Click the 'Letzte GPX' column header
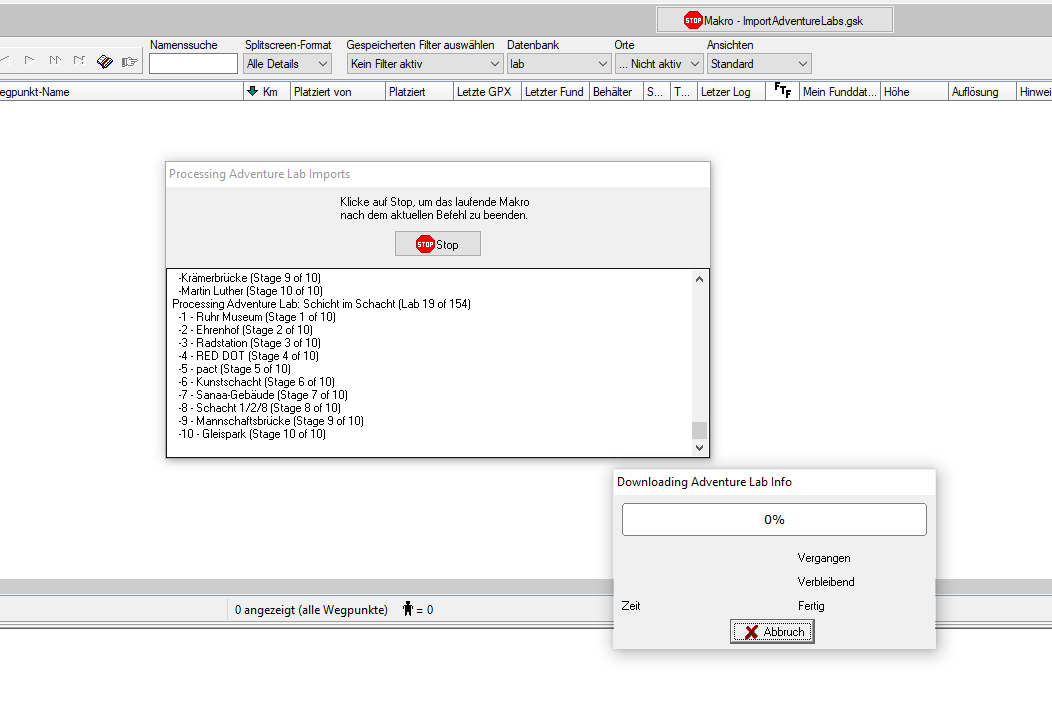1052x701 pixels. pos(487,92)
